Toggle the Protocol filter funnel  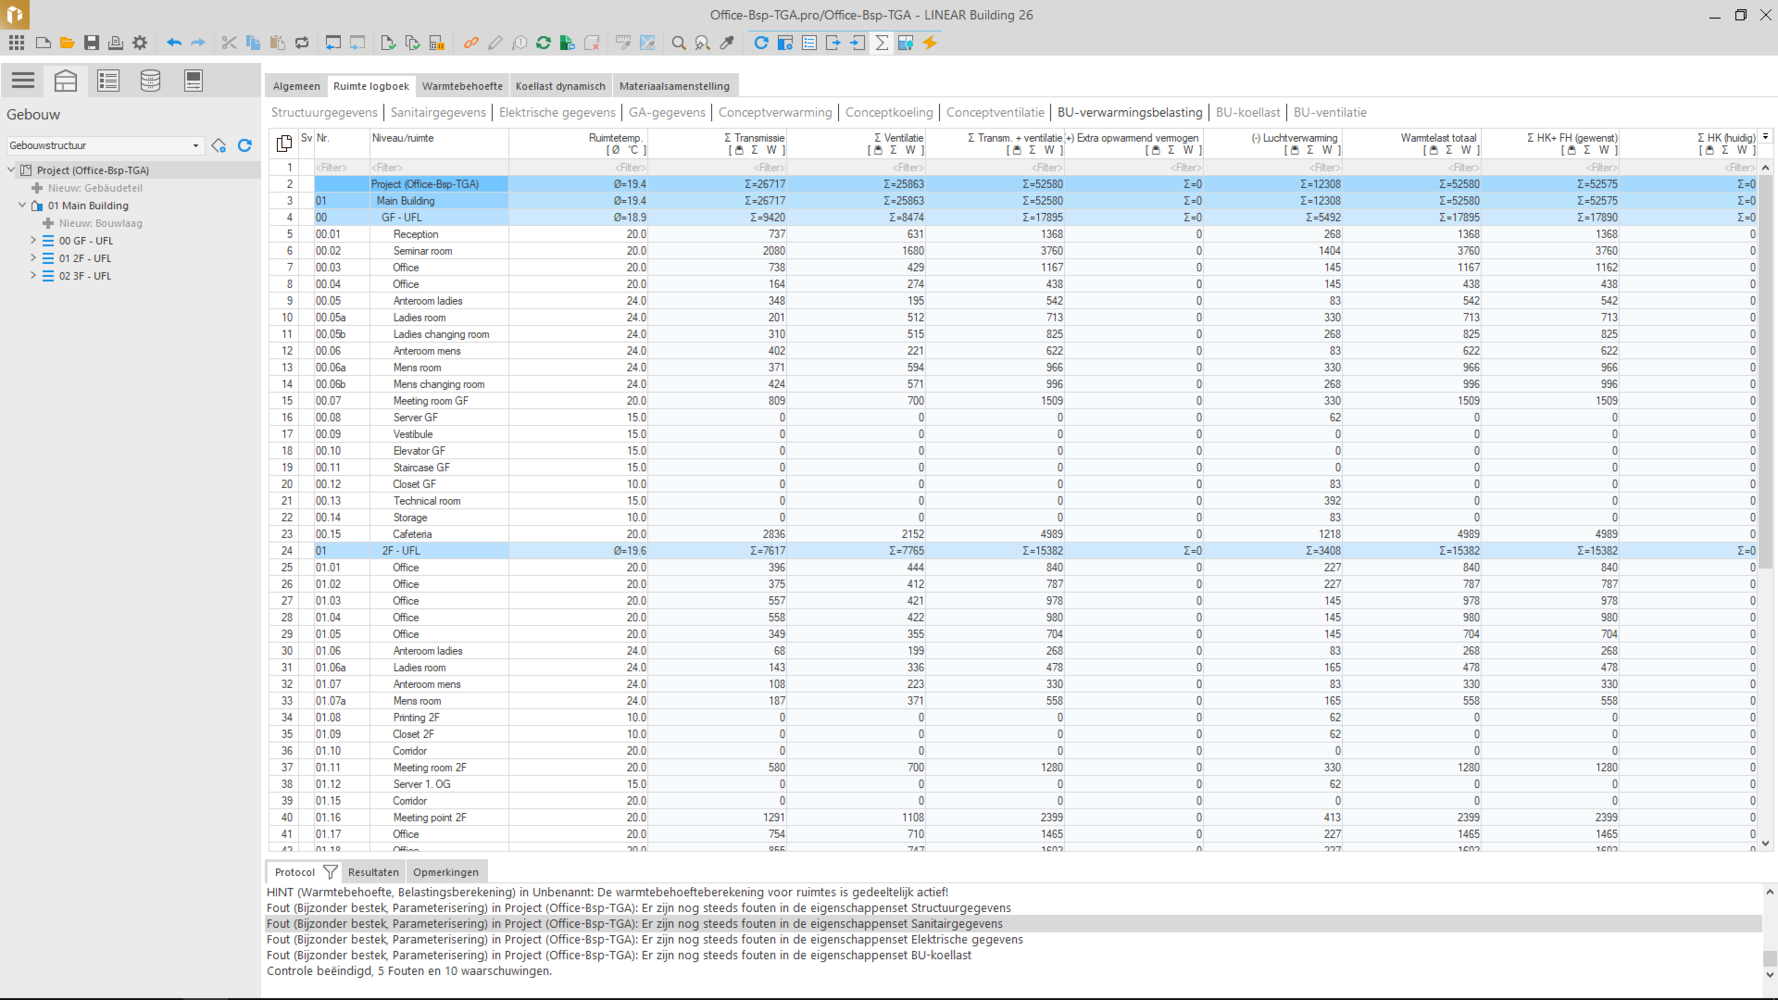pos(330,872)
